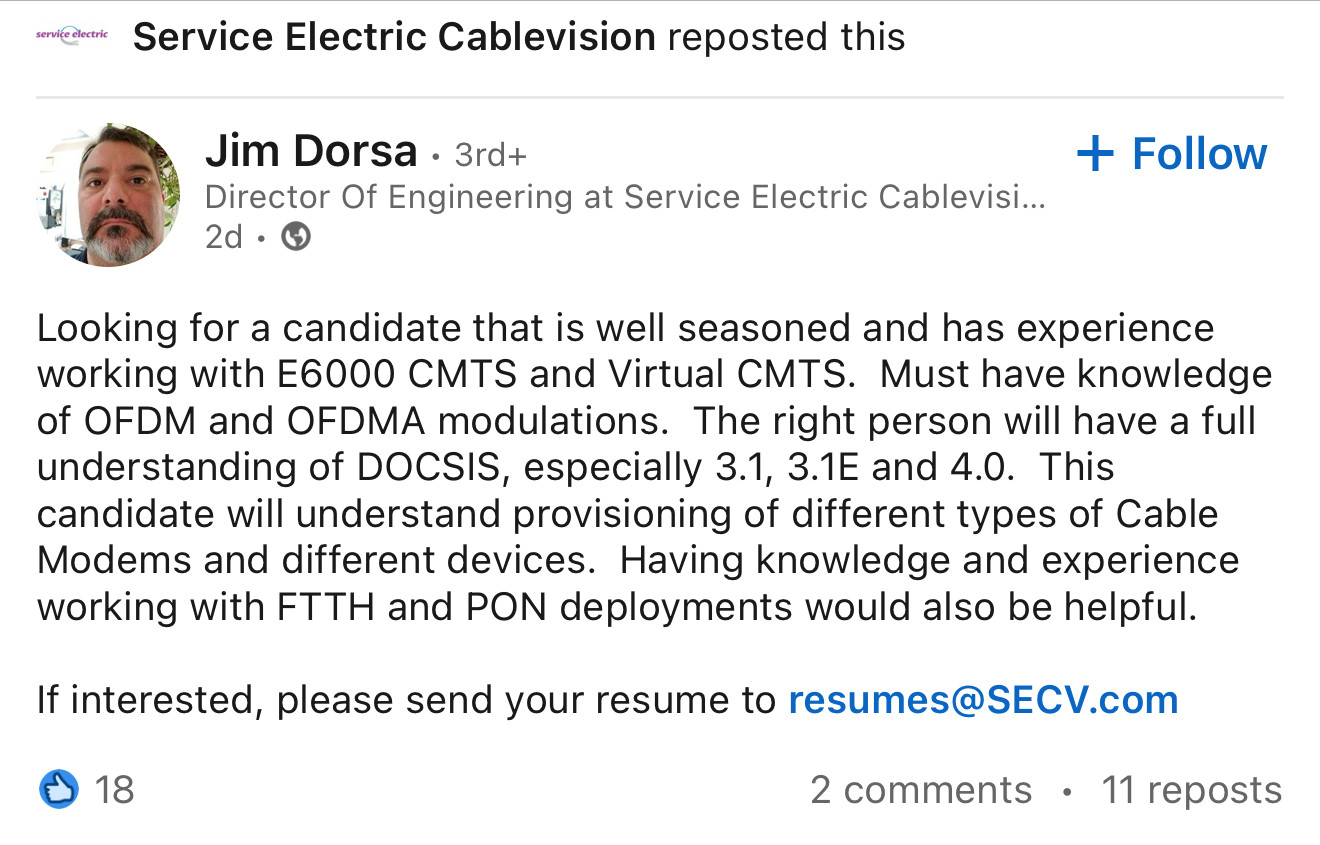This screenshot has height=845, width=1320.
Task: Open the Service Electric company logo
Action: pyautogui.click(x=71, y=37)
